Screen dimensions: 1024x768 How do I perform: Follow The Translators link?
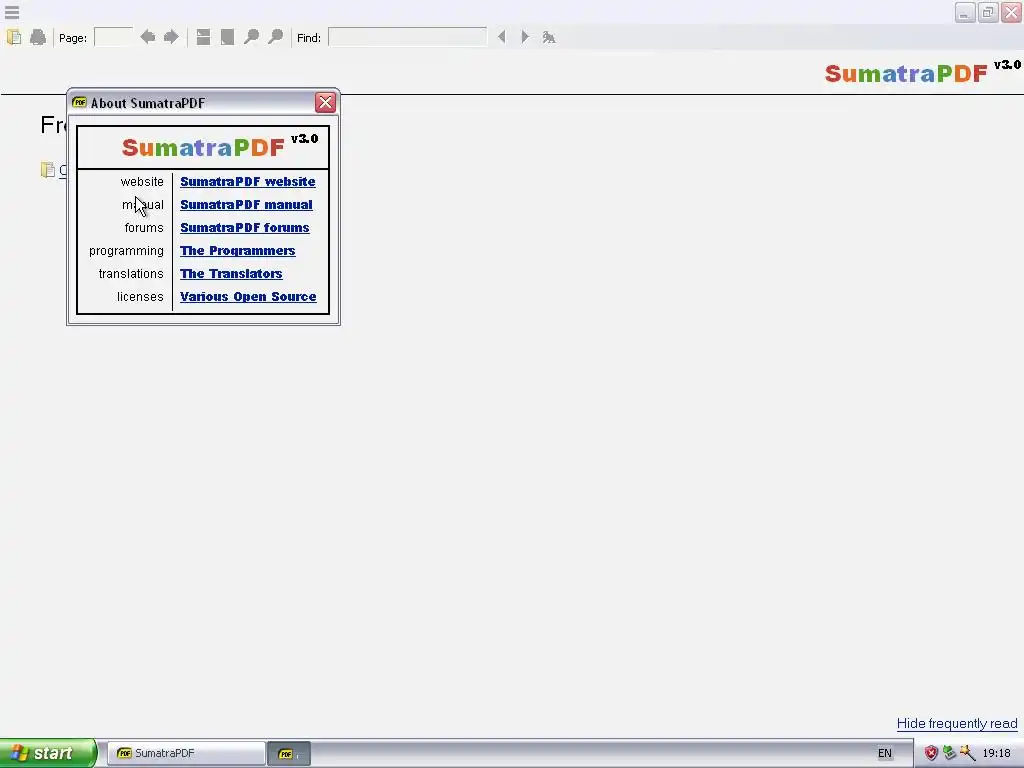[x=231, y=274]
